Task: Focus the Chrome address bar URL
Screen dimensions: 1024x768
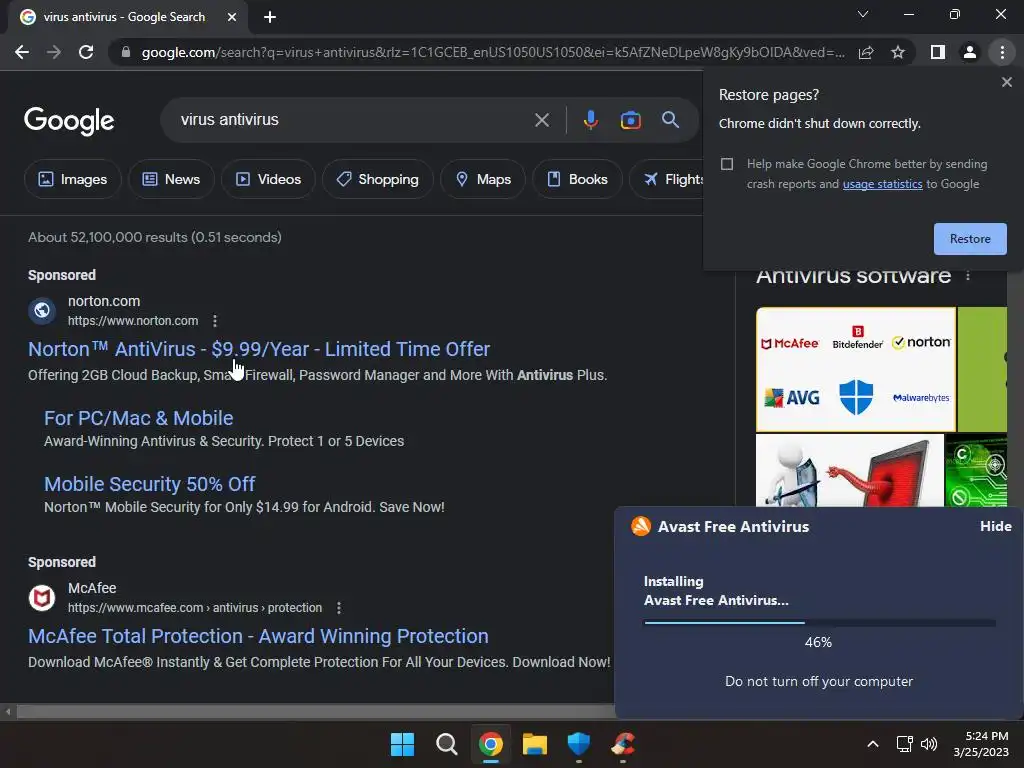Action: (x=493, y=52)
